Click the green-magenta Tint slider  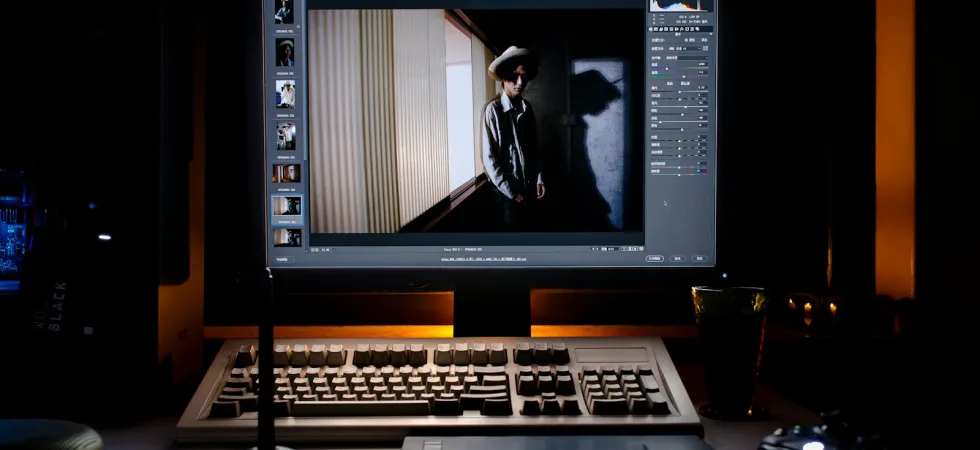click(x=679, y=76)
